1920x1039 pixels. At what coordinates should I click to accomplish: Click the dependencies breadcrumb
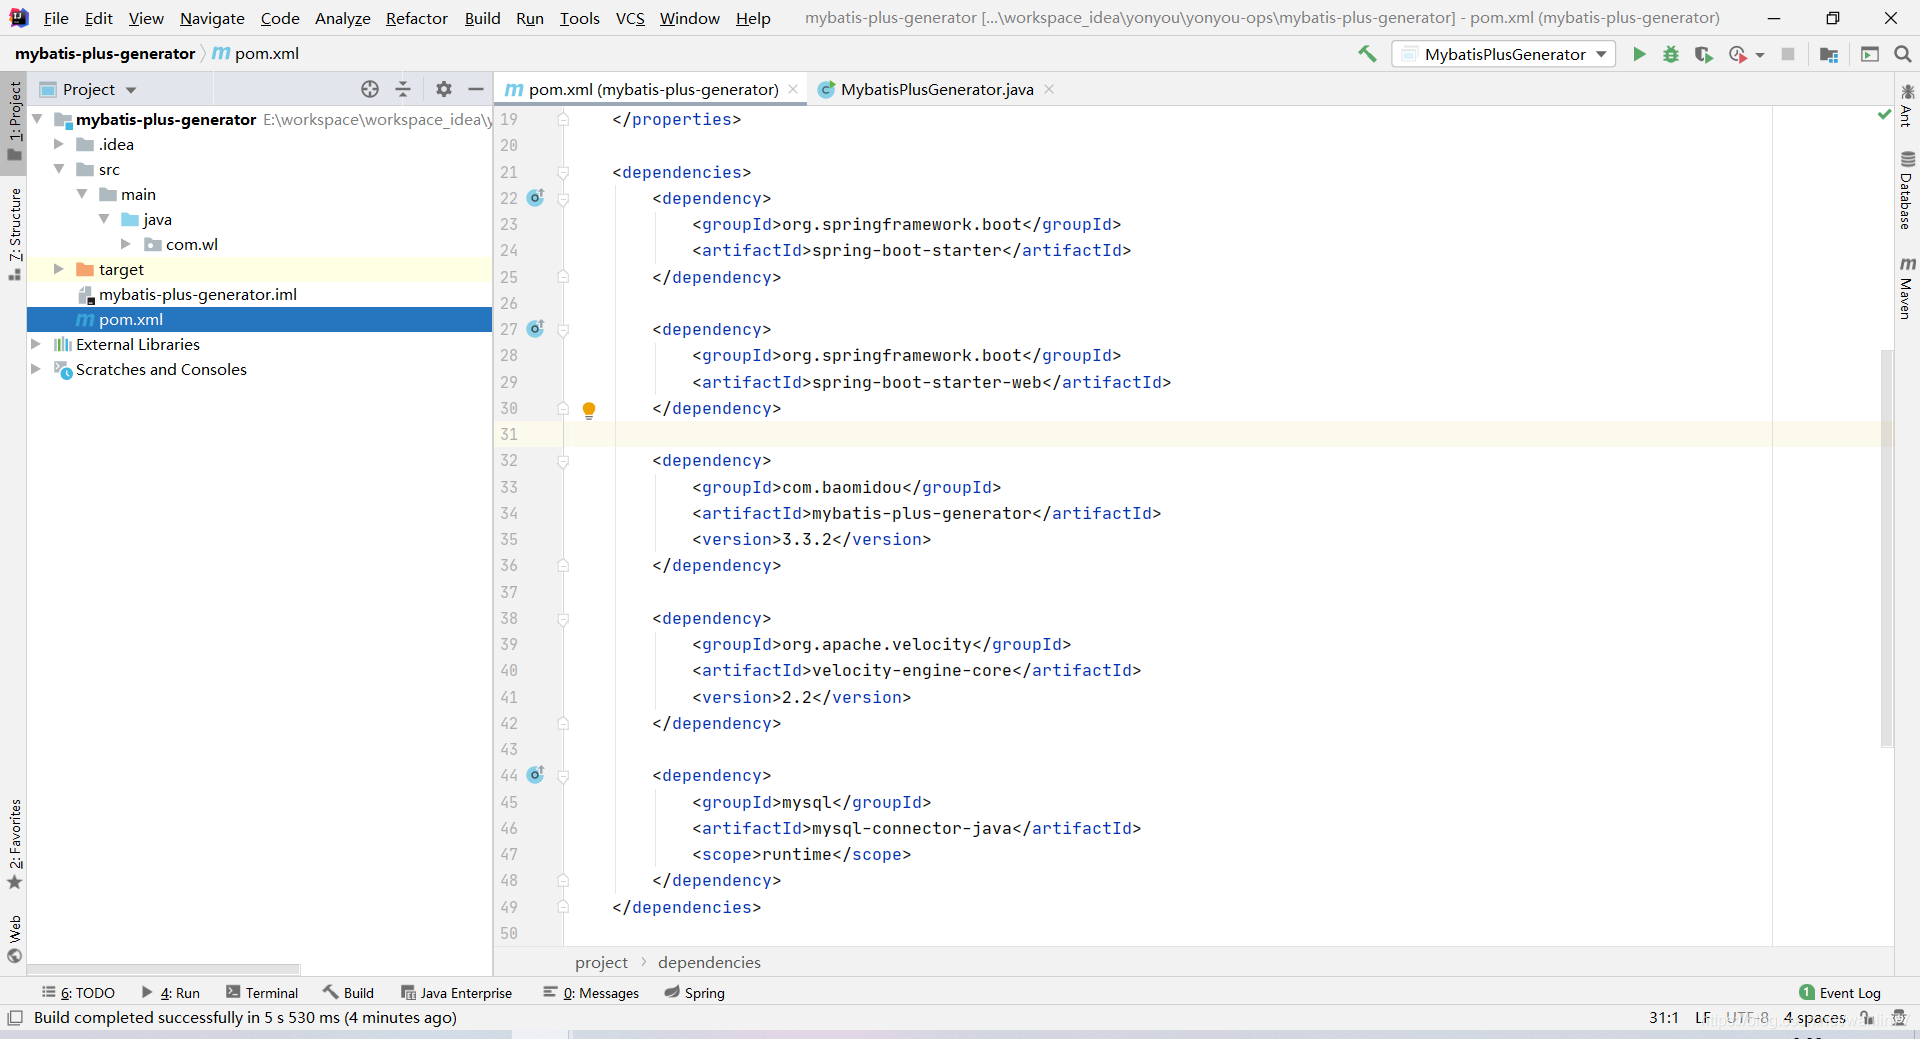tap(709, 962)
